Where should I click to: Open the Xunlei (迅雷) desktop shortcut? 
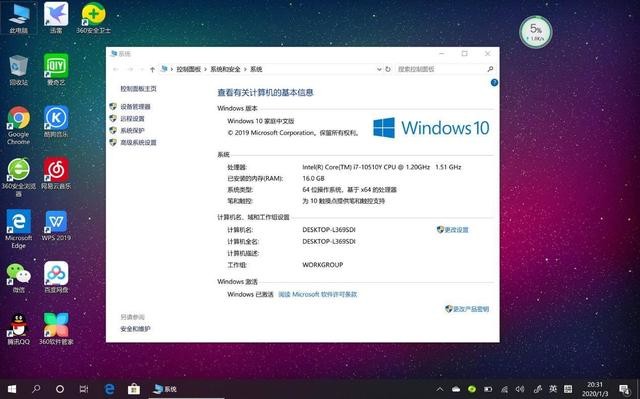[56, 18]
